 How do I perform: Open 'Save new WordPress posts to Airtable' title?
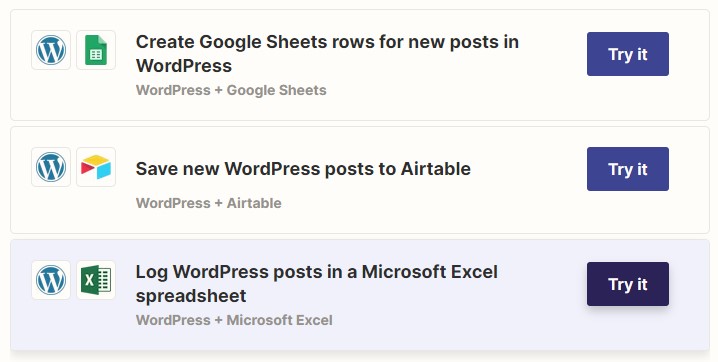click(303, 169)
